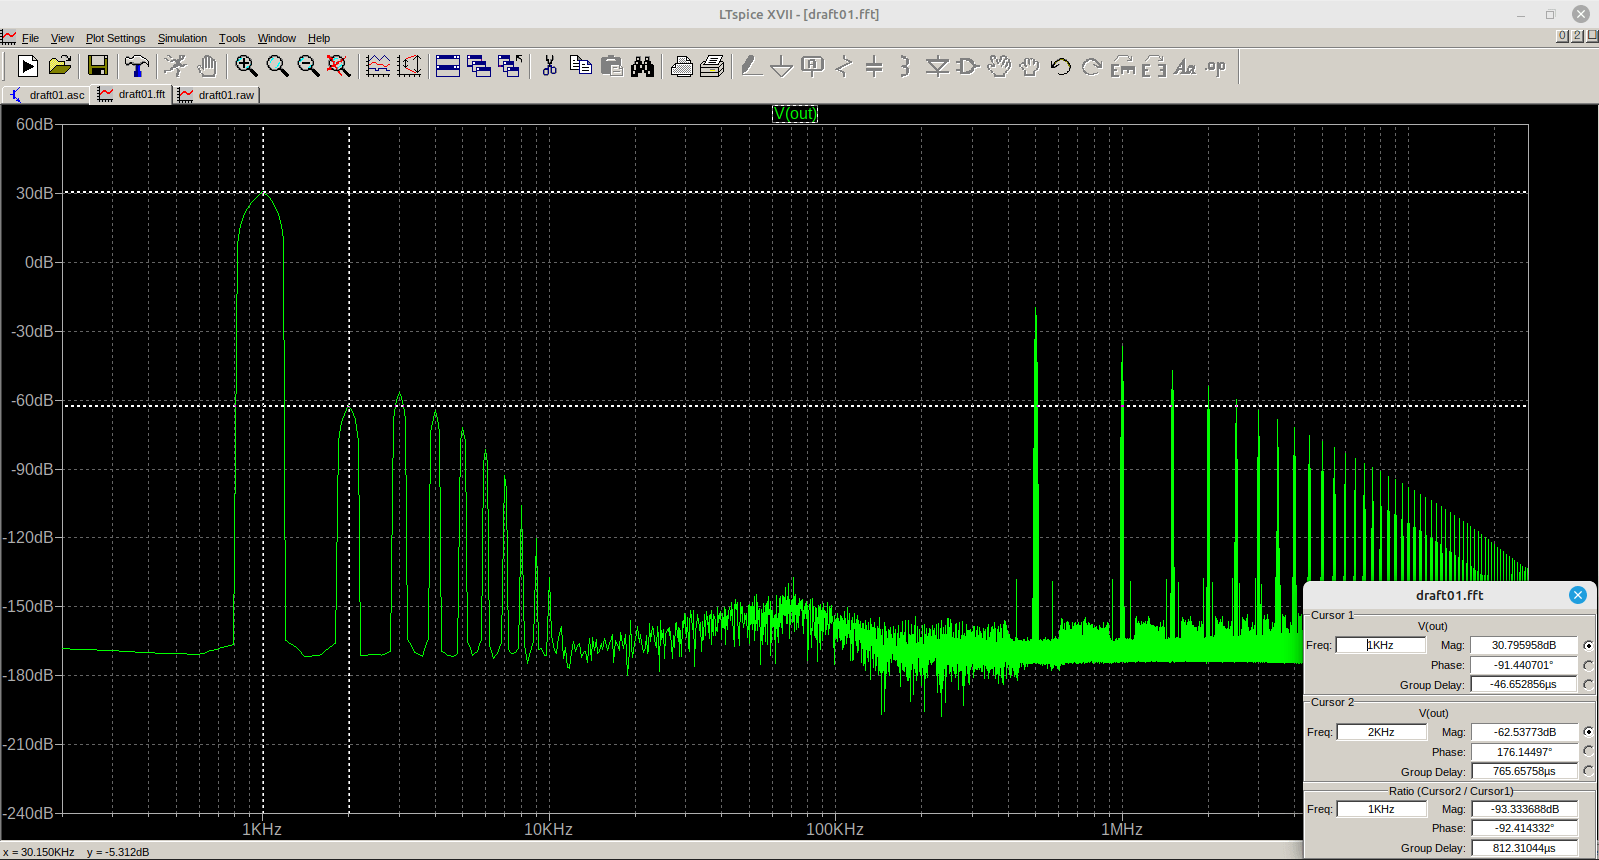Click the V(out) trace label
The width and height of the screenshot is (1599, 860).
(795, 114)
